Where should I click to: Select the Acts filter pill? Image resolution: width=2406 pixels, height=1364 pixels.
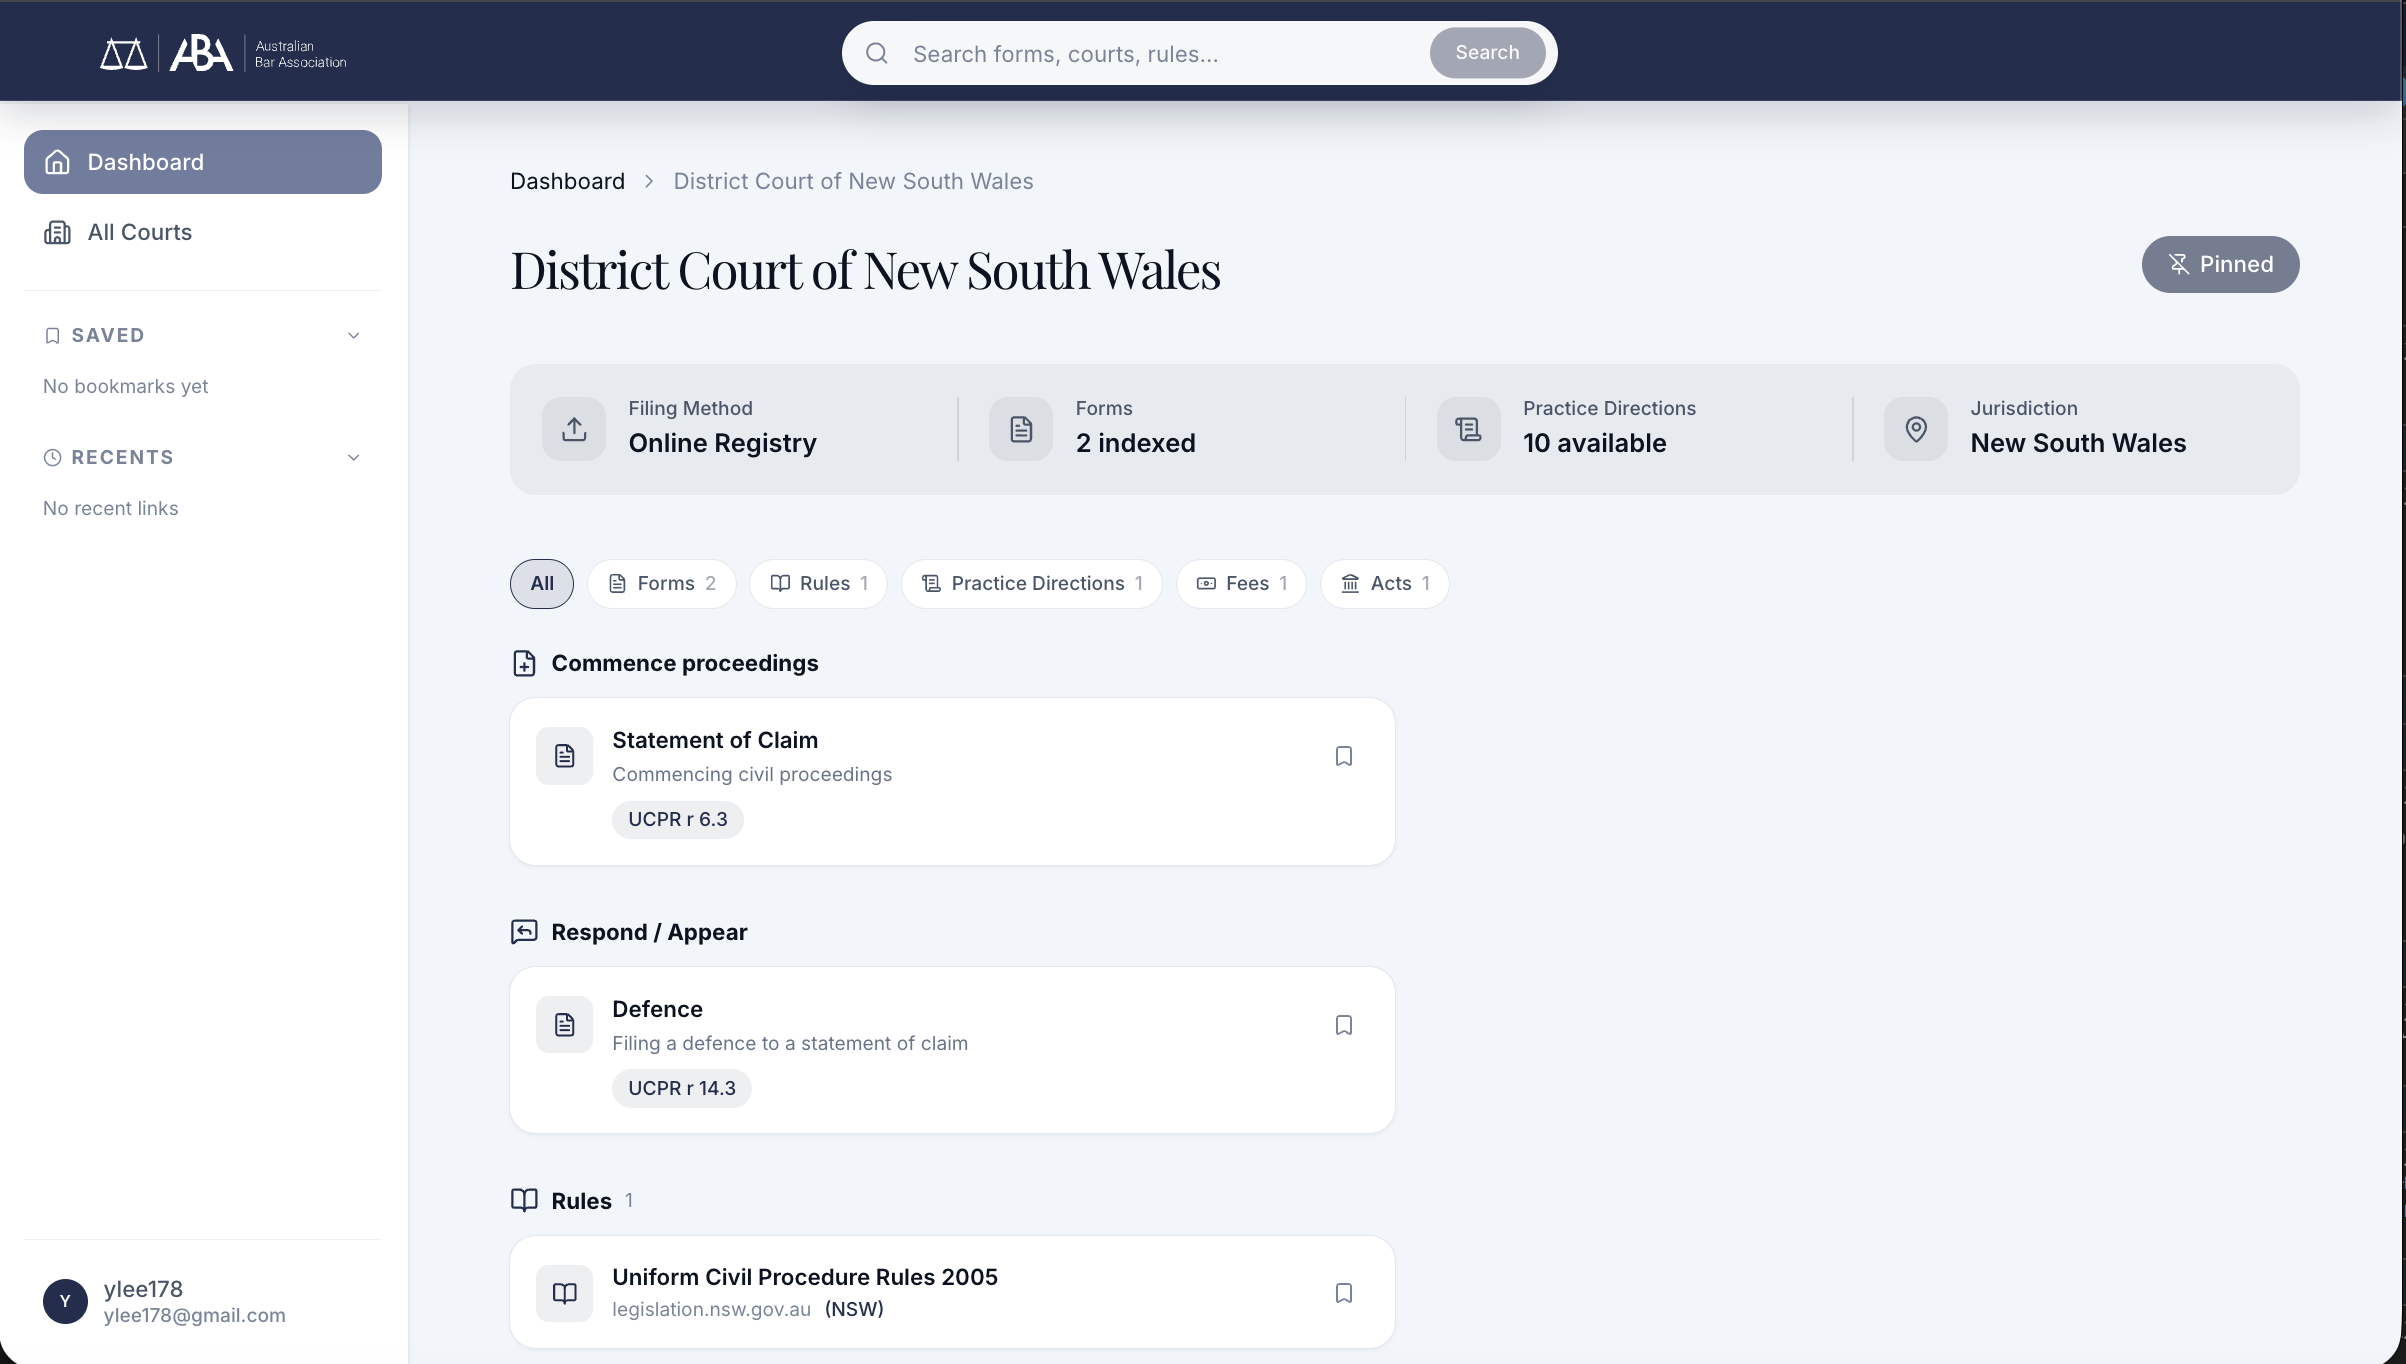[x=1384, y=583]
